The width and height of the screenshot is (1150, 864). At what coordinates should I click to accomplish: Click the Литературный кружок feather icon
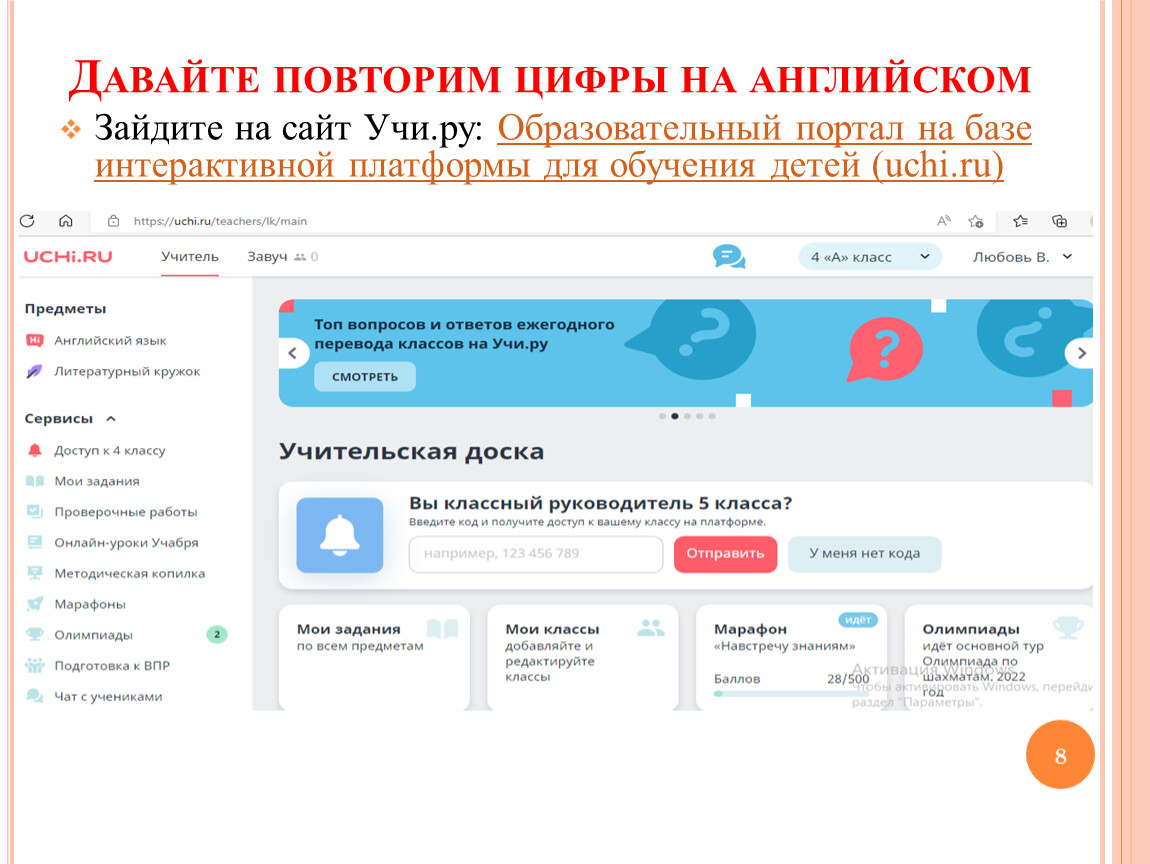pos(34,371)
